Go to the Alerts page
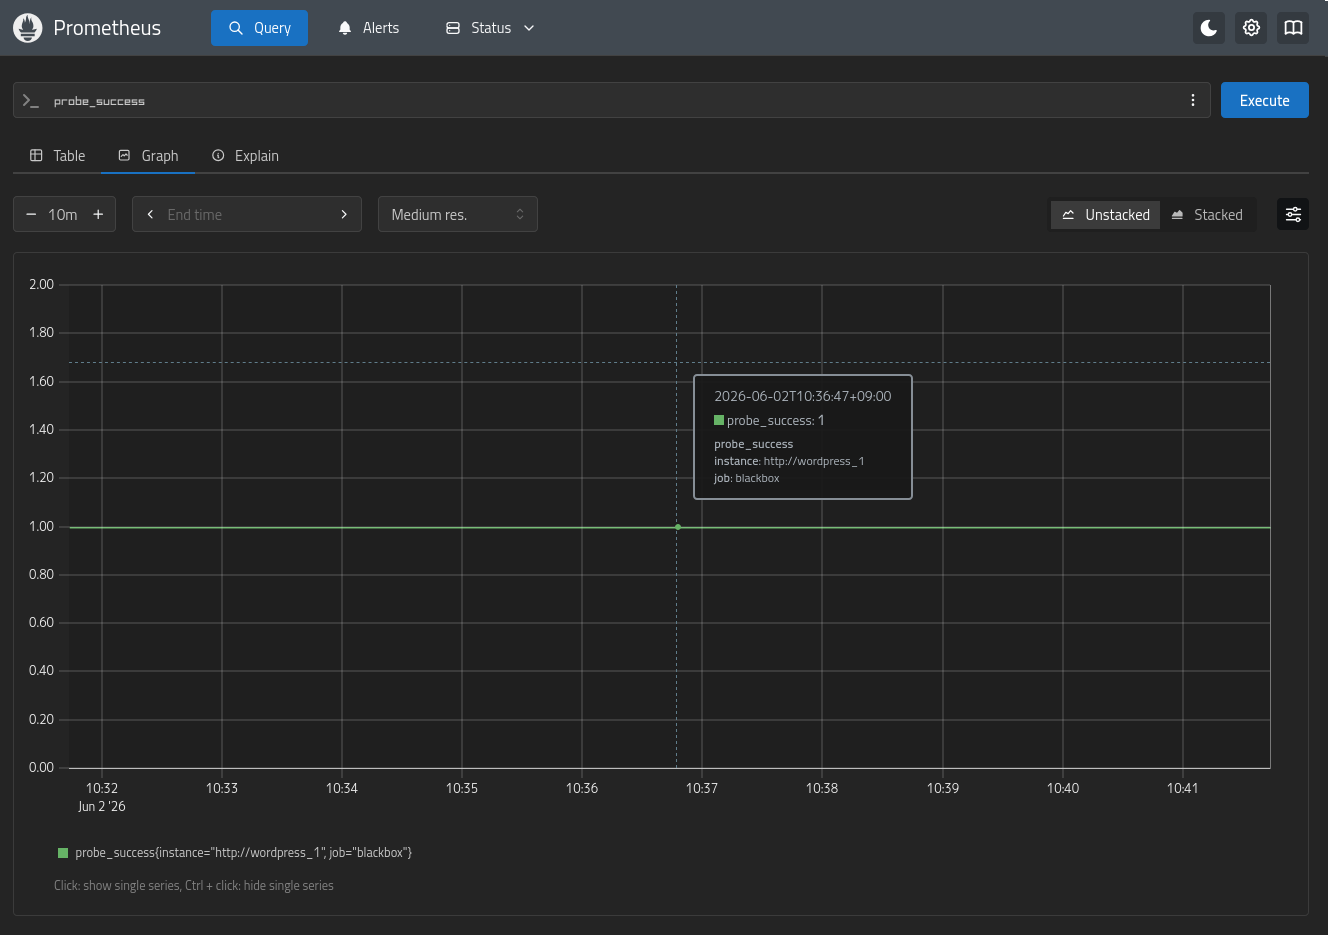 coord(368,28)
